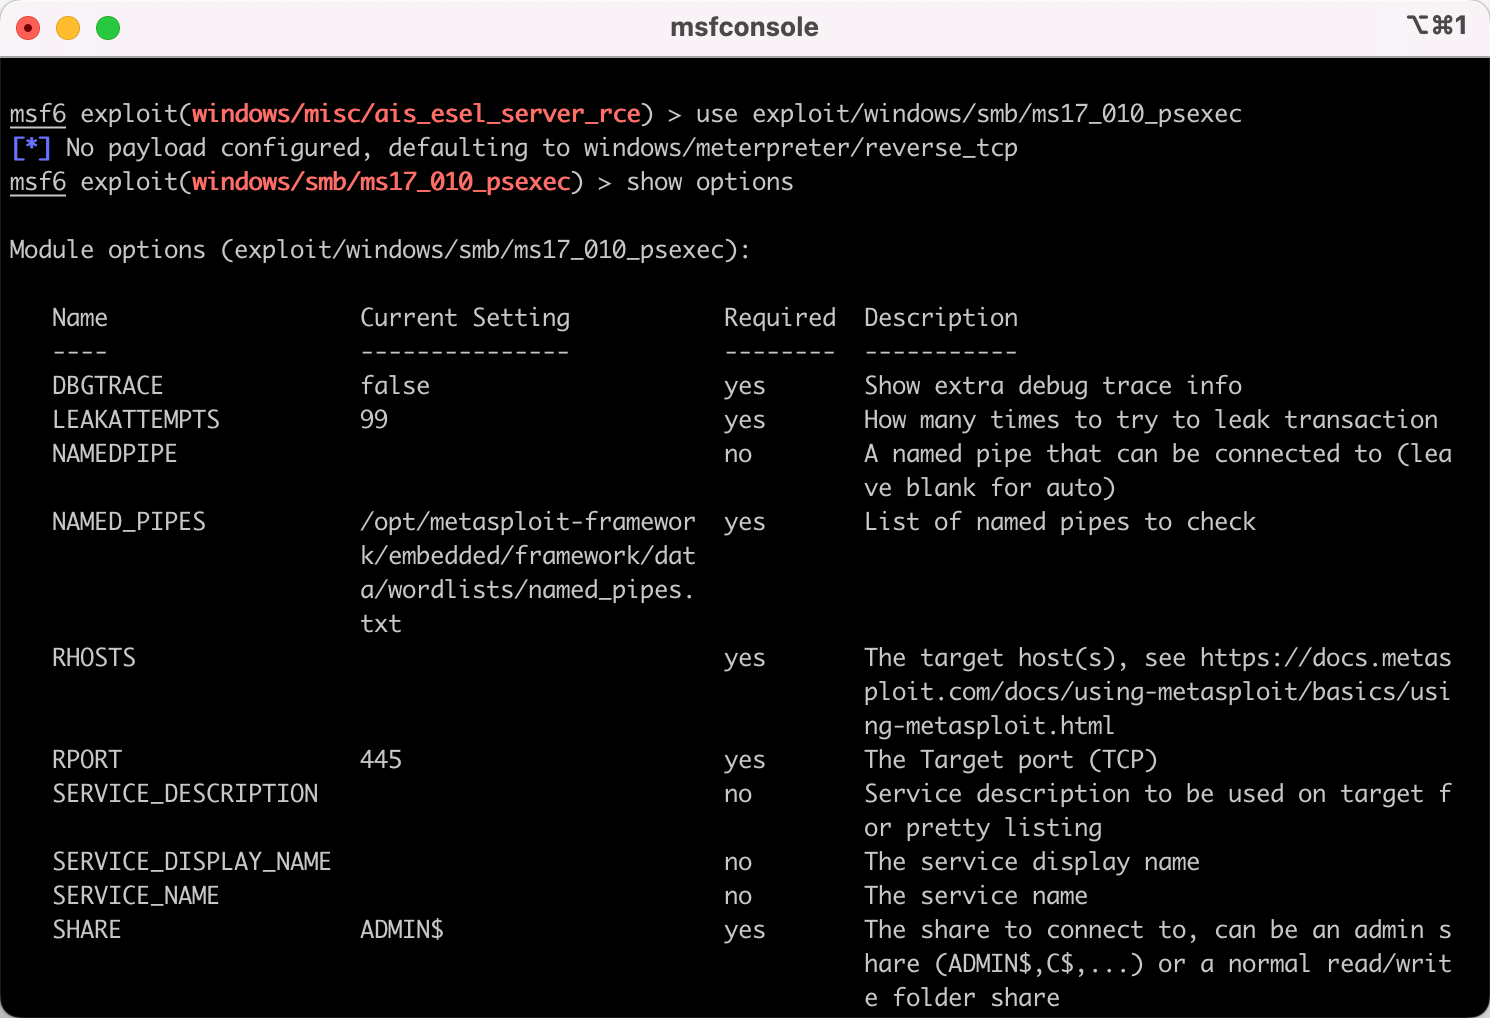Click the SHARE option name
This screenshot has height=1018, width=1490.
pos(87,930)
